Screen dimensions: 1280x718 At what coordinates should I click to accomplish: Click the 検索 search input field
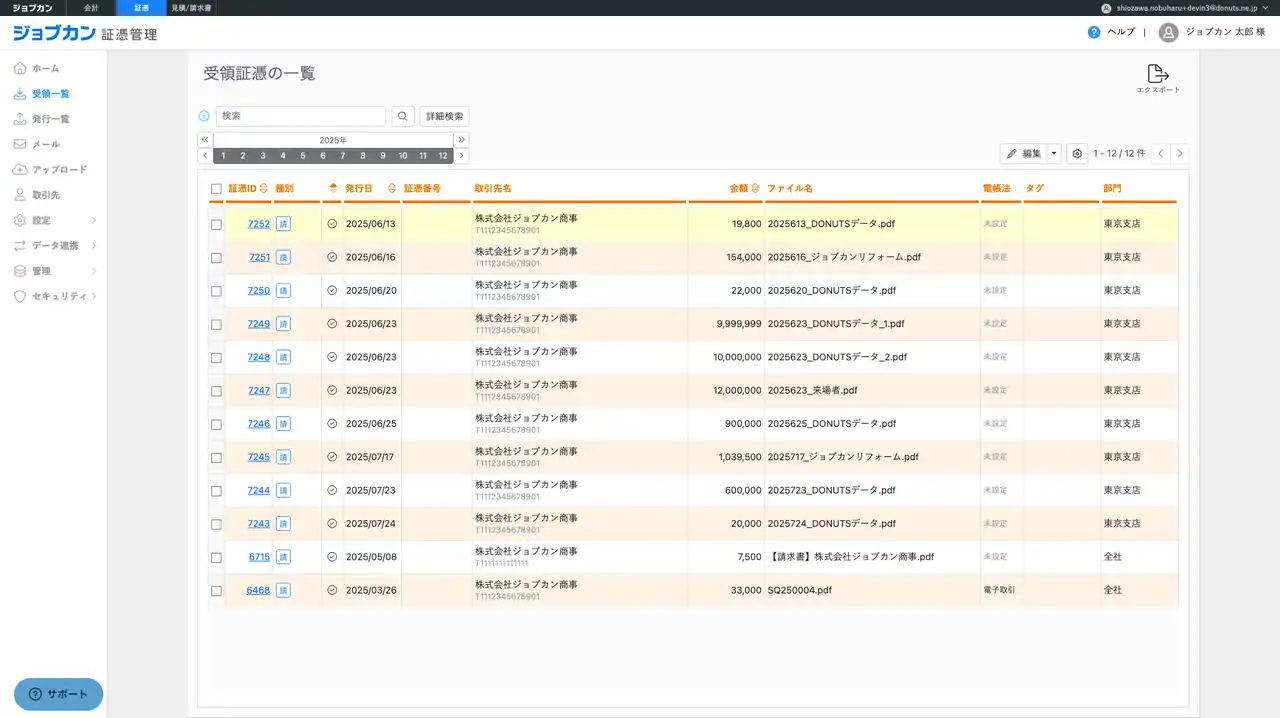(300, 117)
